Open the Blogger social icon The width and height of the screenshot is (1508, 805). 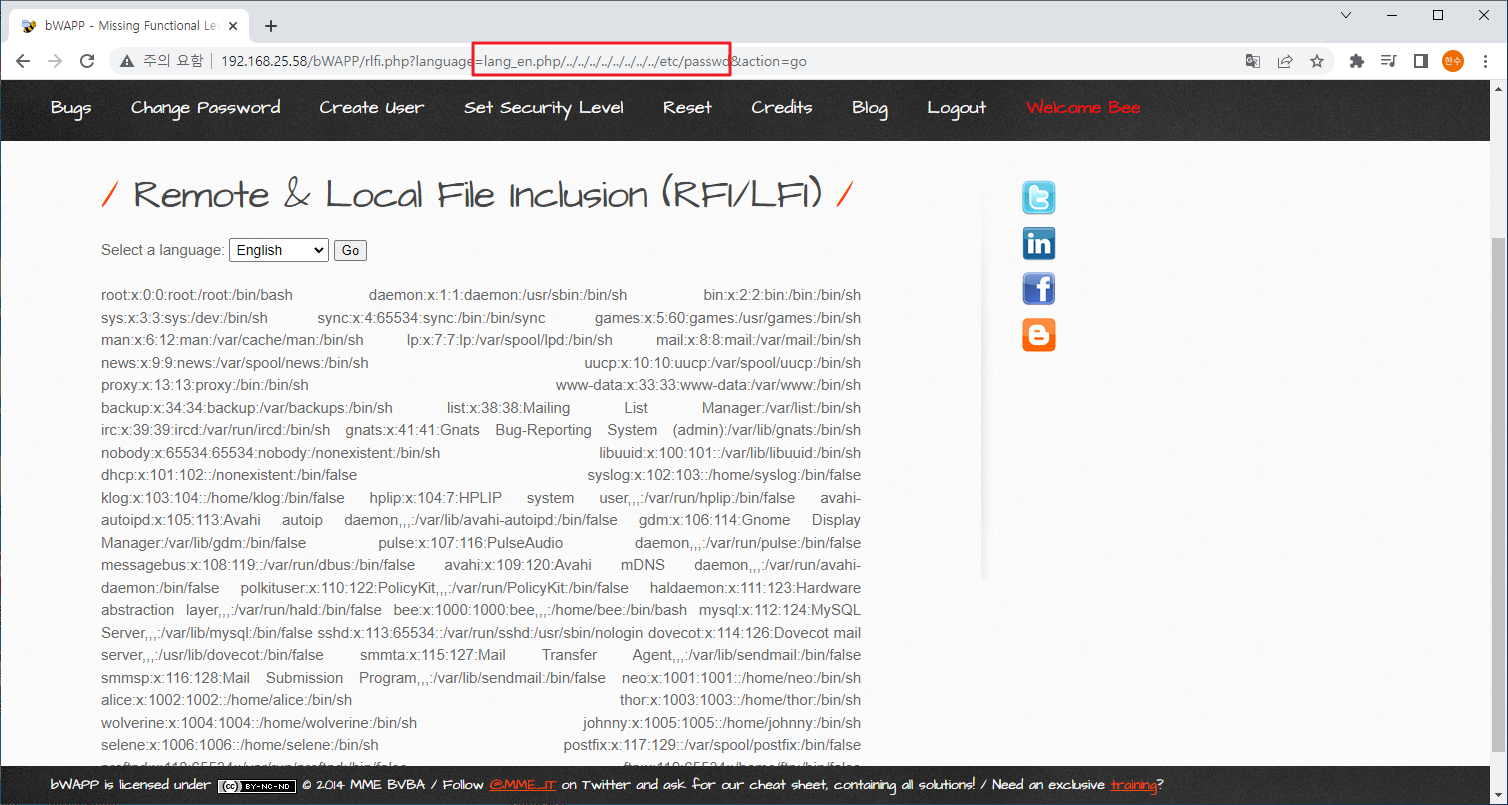tap(1039, 335)
